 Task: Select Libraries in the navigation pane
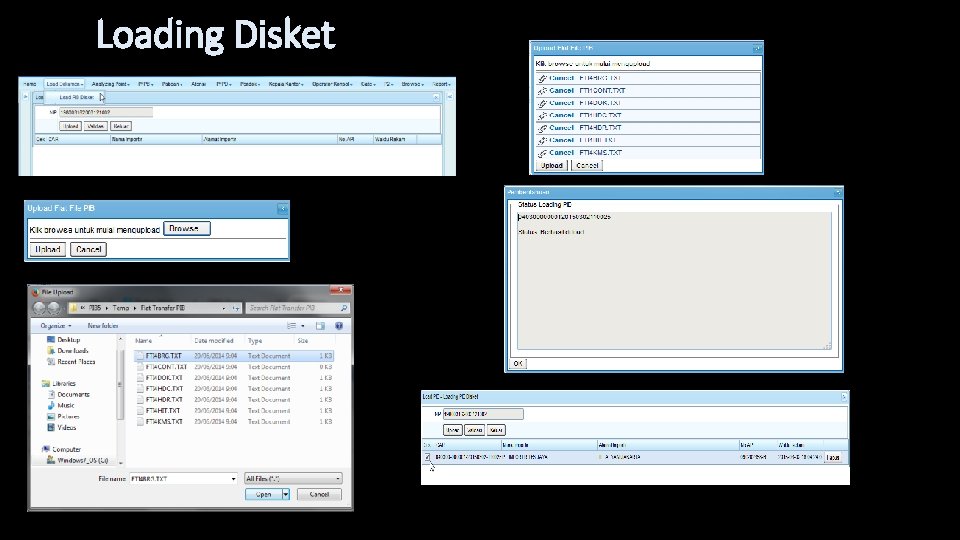pos(59,383)
